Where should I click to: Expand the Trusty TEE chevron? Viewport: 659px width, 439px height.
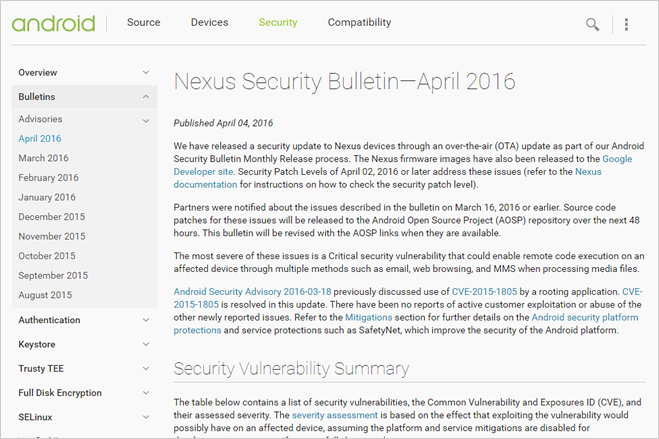146,369
